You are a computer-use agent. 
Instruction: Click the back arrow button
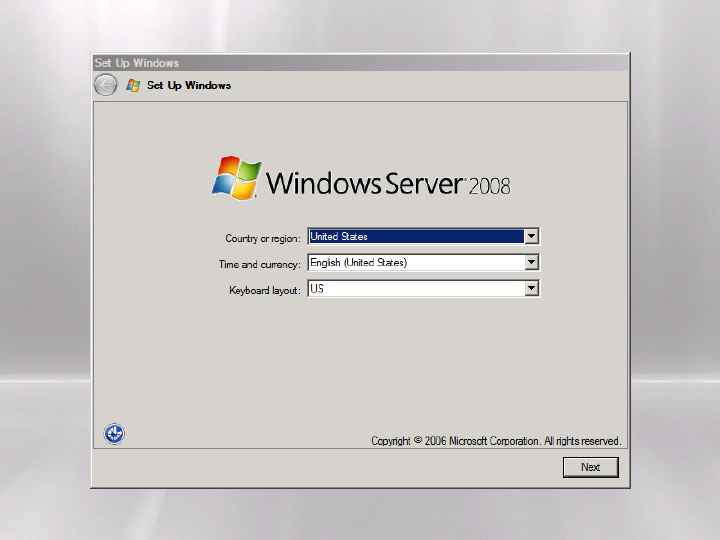point(106,85)
